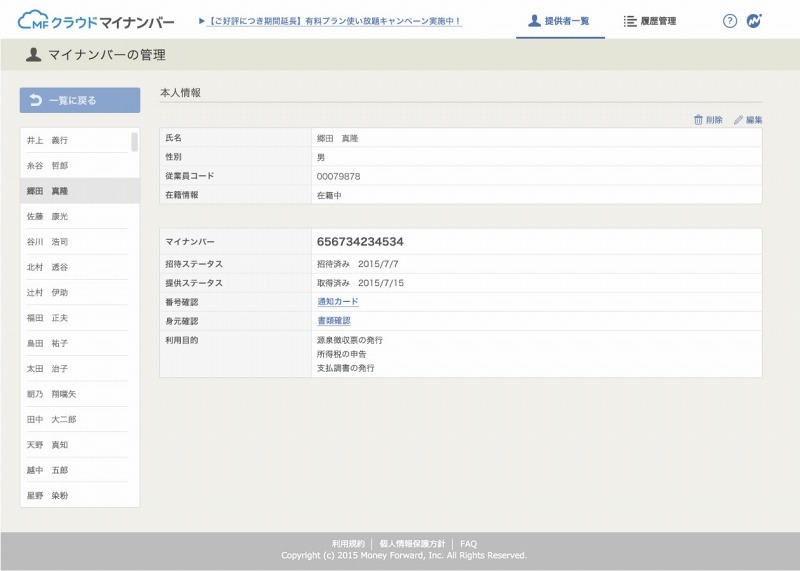Switch to the 履歴管理 tab

click(x=650, y=21)
